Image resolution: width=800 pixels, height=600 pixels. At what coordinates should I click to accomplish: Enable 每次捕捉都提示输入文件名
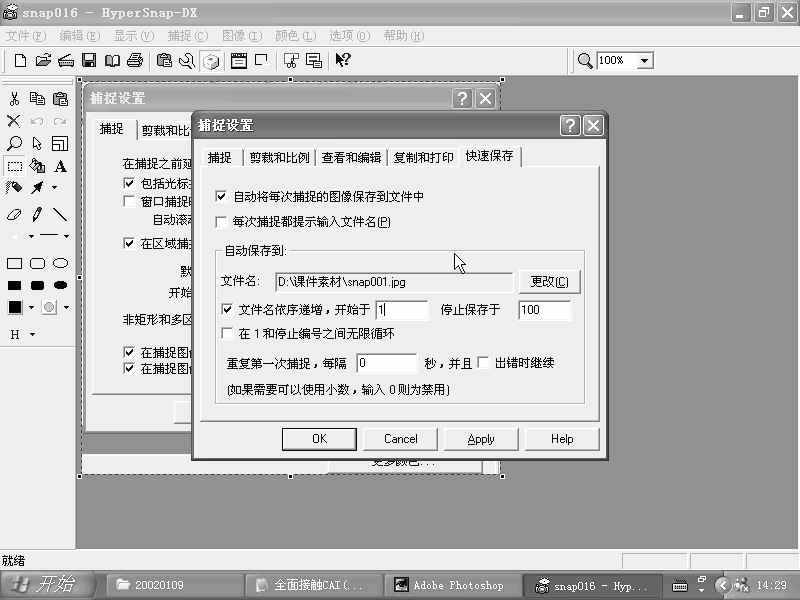coord(222,221)
